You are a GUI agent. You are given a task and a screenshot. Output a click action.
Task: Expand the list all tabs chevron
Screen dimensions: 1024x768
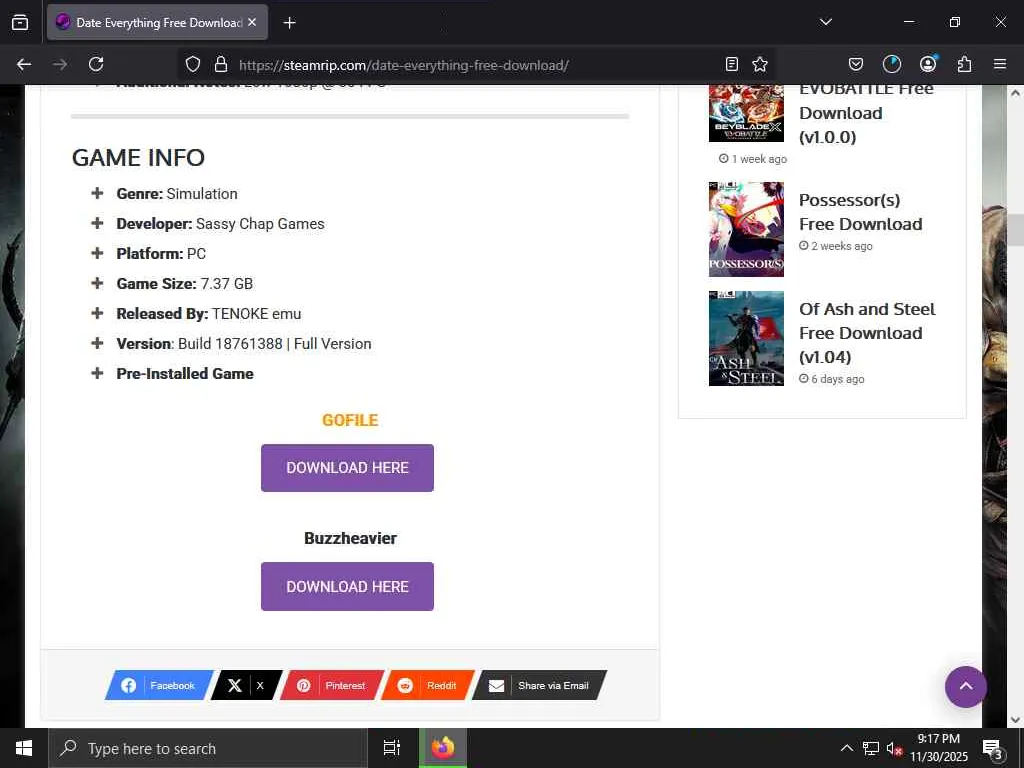pyautogui.click(x=825, y=22)
